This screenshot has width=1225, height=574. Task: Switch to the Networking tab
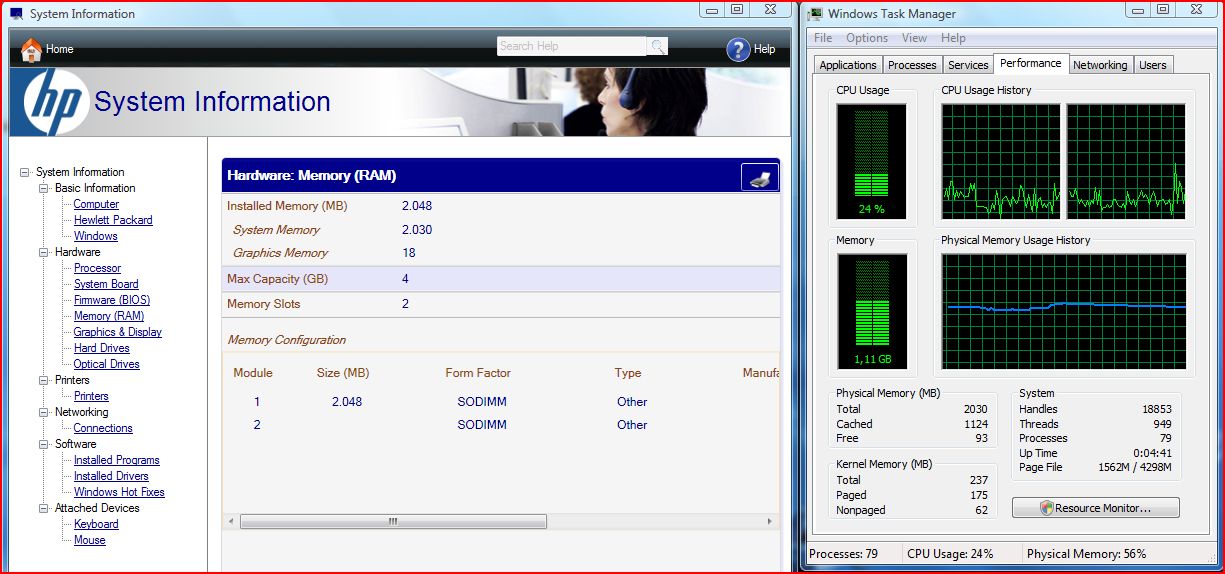pos(1100,65)
